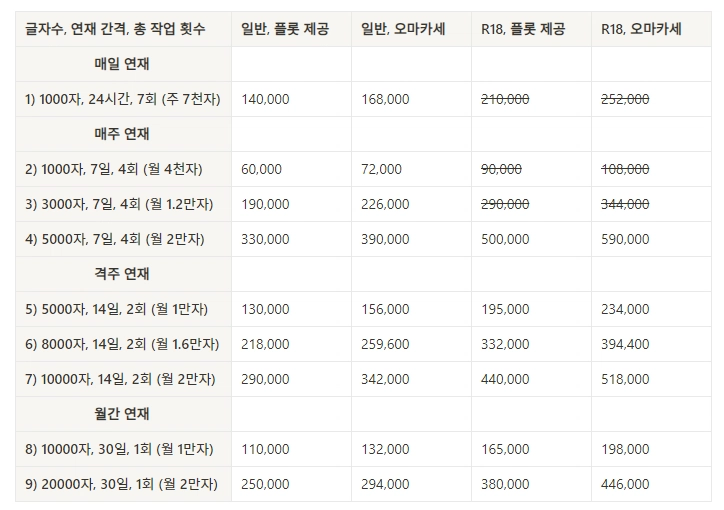724x510 pixels.
Task: Click row '9) 20000자, 30일, 1회' label
Action: click(x=120, y=484)
